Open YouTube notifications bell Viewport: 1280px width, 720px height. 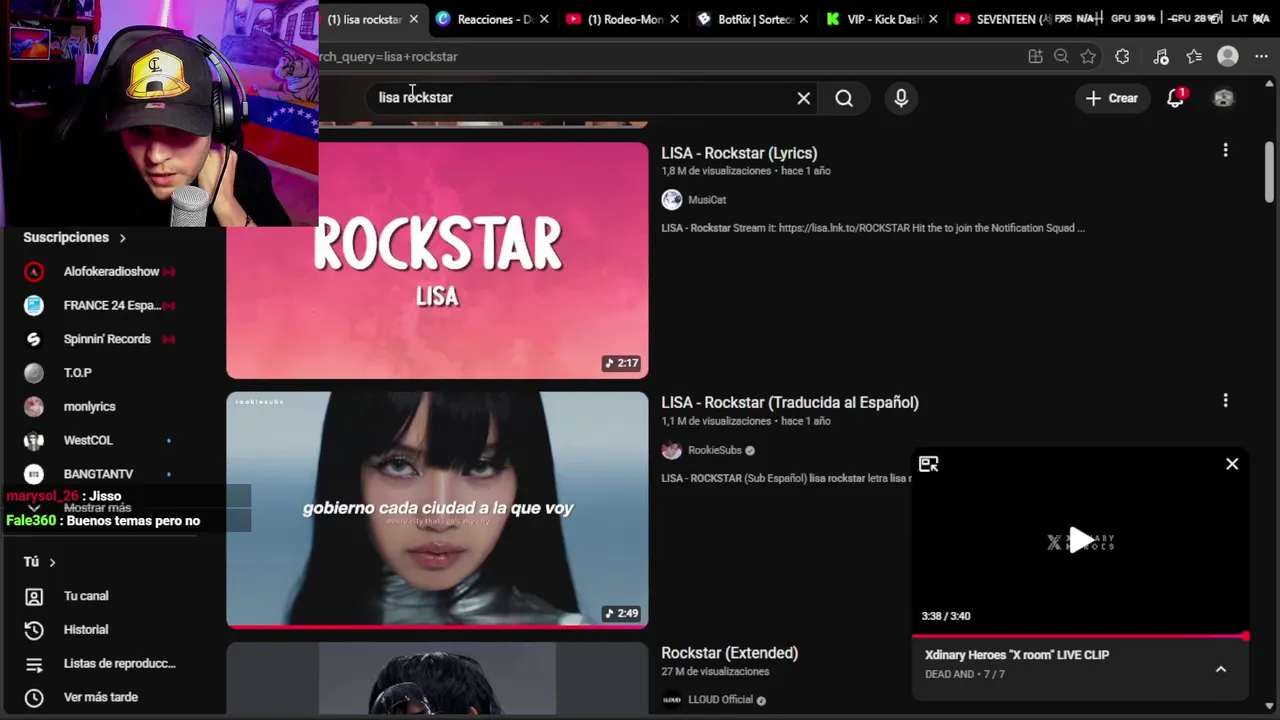pos(1176,98)
